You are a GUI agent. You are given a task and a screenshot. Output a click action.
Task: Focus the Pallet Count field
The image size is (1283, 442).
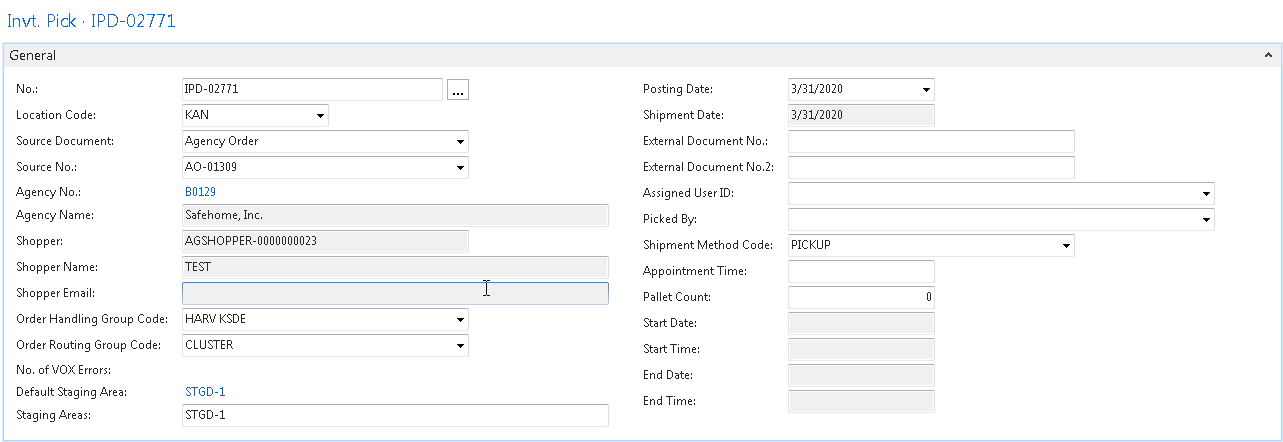860,297
